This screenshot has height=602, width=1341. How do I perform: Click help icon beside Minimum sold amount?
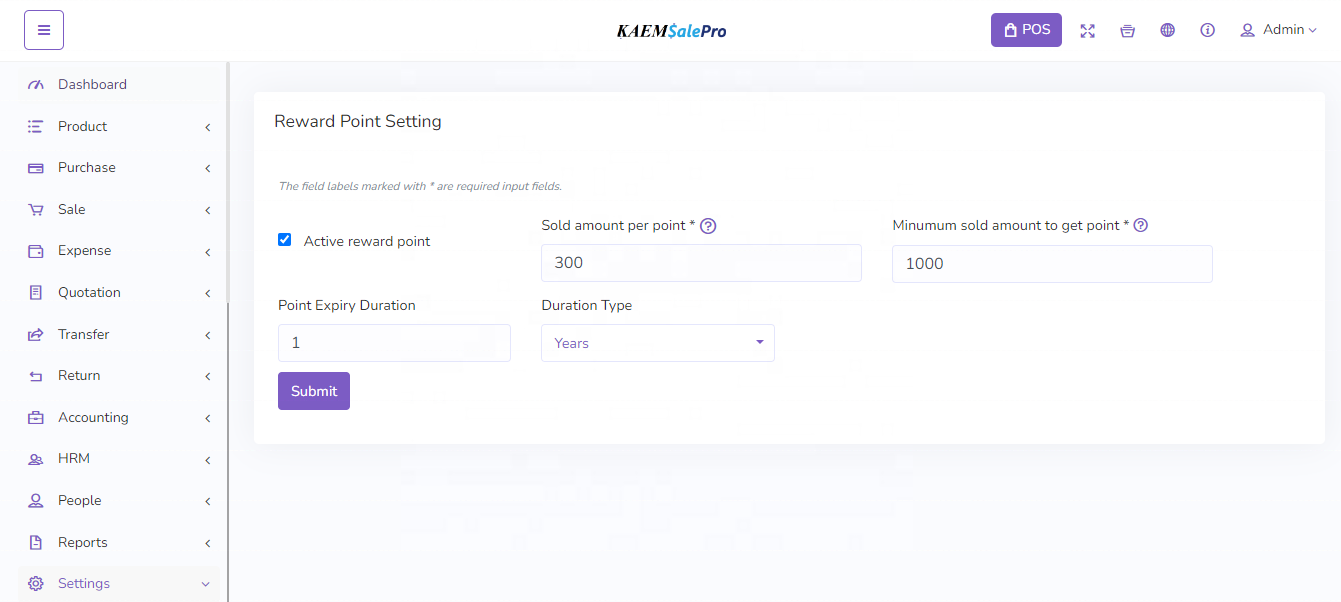click(1140, 226)
